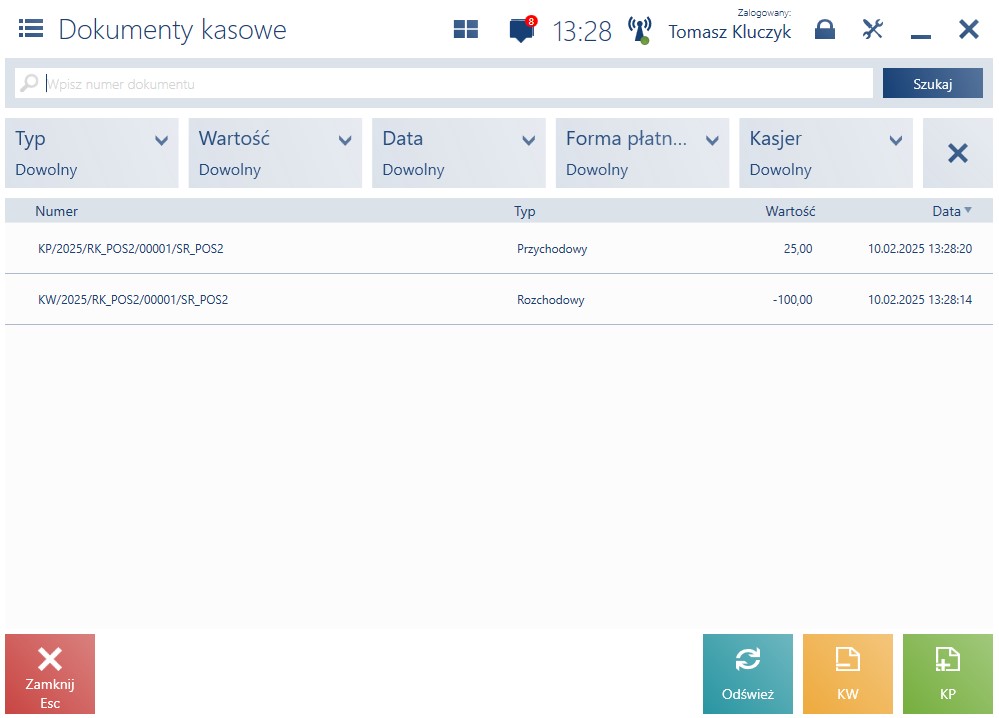The width and height of the screenshot is (999, 718).
Task: Sort by the Numer column header
Action: click(x=57, y=211)
